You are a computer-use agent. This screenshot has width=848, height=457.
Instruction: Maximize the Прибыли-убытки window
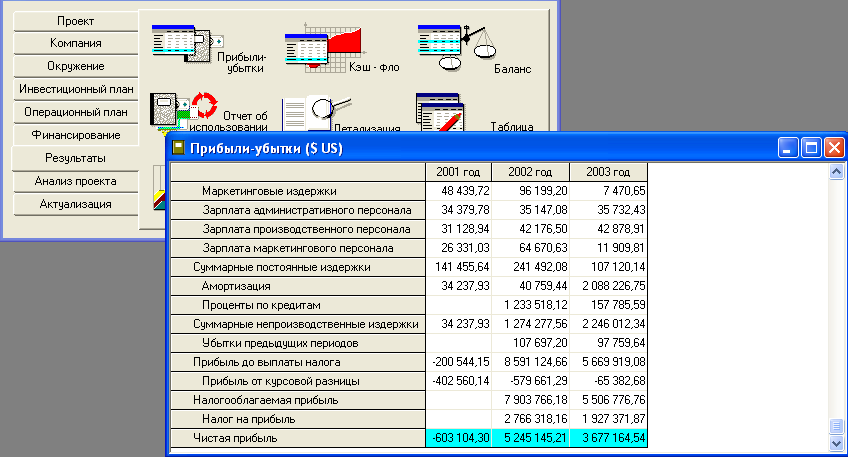click(x=811, y=148)
